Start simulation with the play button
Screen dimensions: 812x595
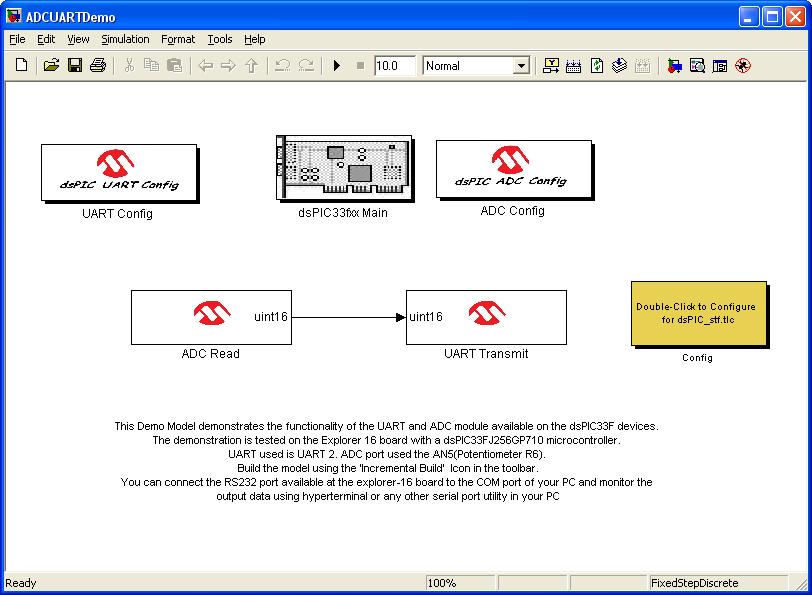[337, 66]
